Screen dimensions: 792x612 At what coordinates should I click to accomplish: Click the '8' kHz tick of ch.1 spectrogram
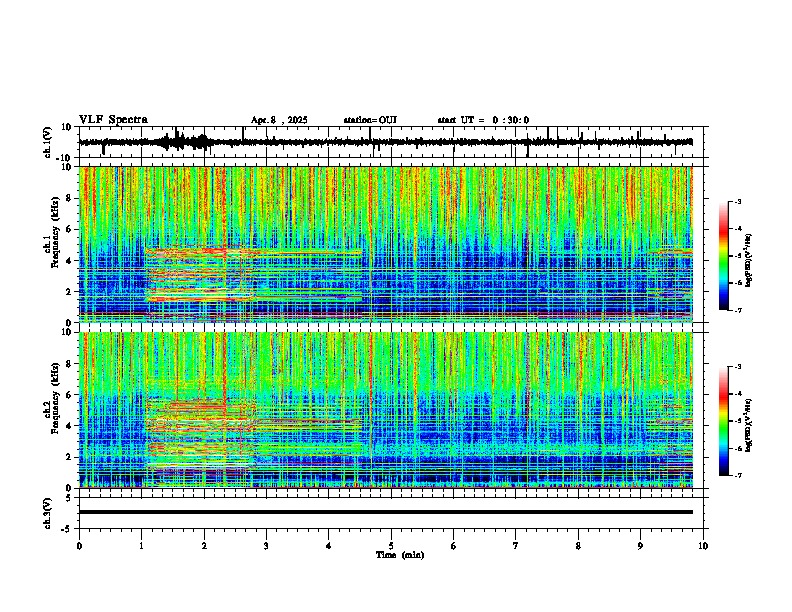(x=70, y=198)
